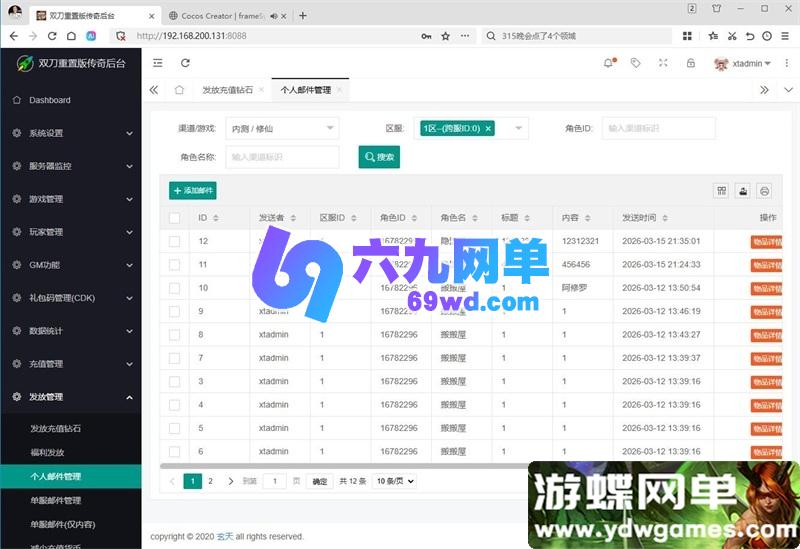Viewport: 800px width, 549px height.
Task: Open browser apps grid icon
Action: [x=687, y=36]
